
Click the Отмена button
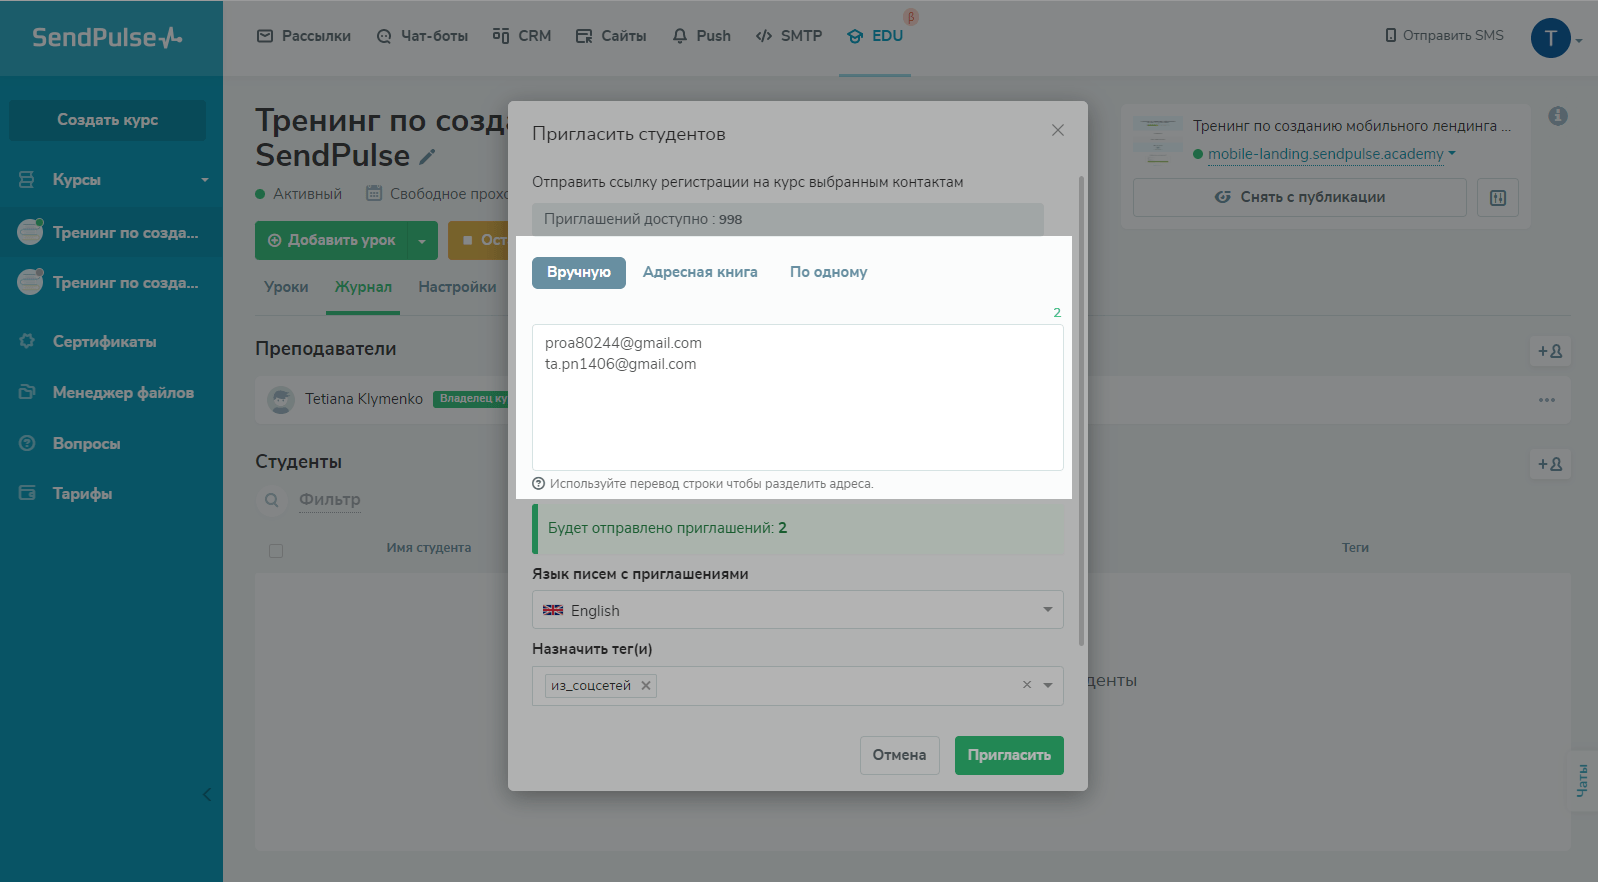899,755
